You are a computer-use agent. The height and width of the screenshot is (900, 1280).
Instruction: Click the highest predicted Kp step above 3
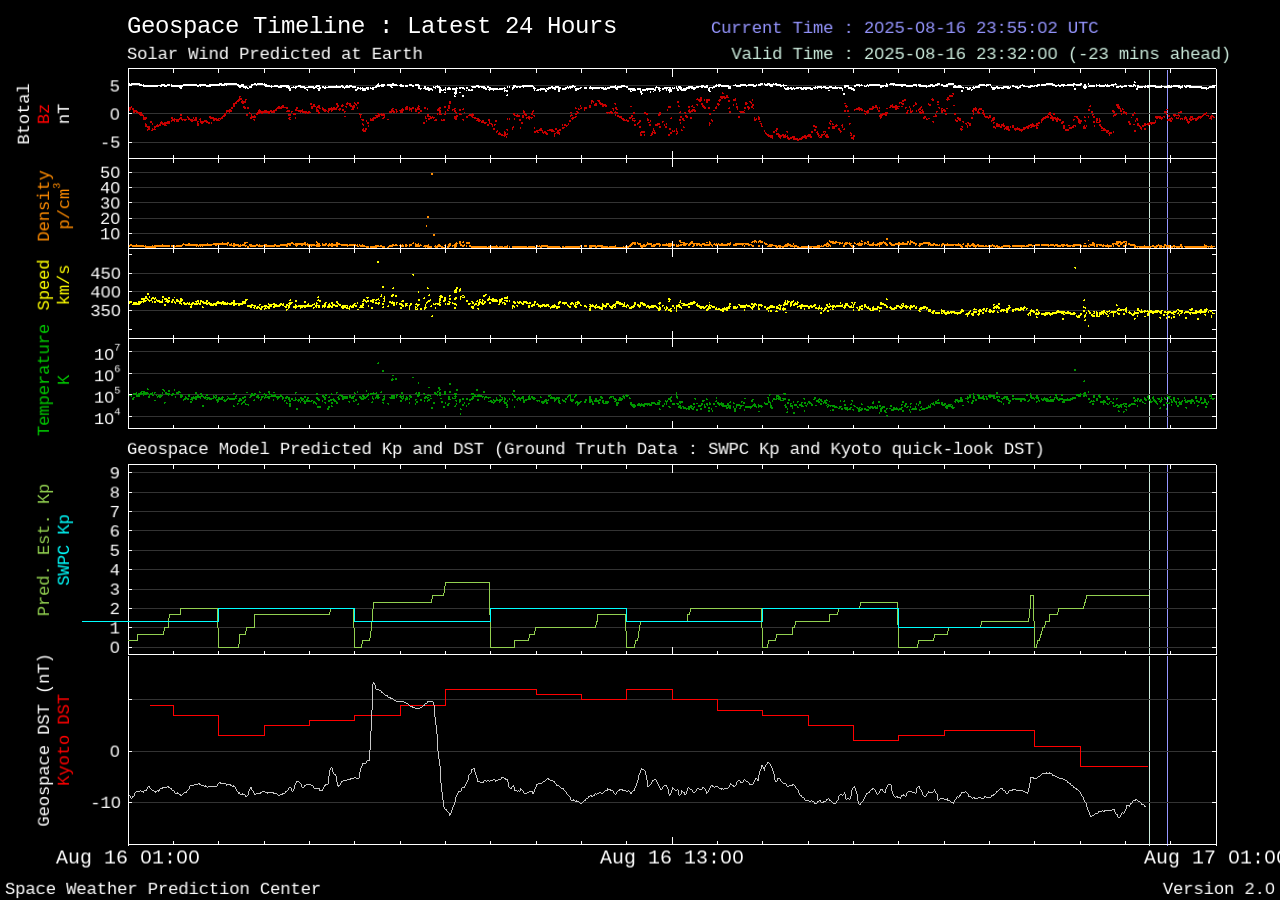(x=467, y=582)
